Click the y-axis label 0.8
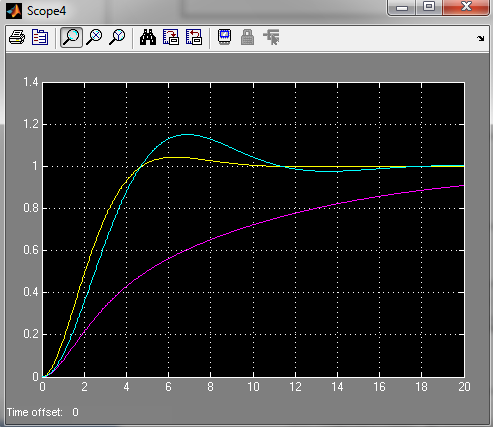Screen dimensions: 493x427 [x=31, y=208]
